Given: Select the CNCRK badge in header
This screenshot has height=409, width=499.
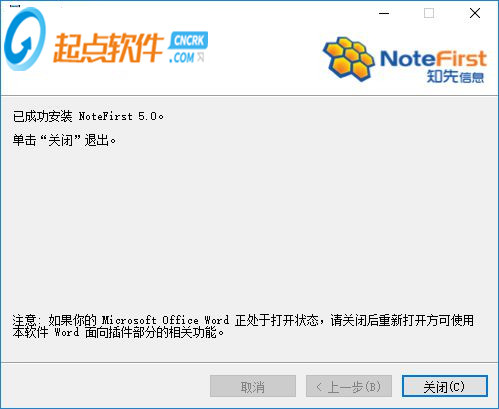Looking at the screenshot, I should click(x=189, y=41).
